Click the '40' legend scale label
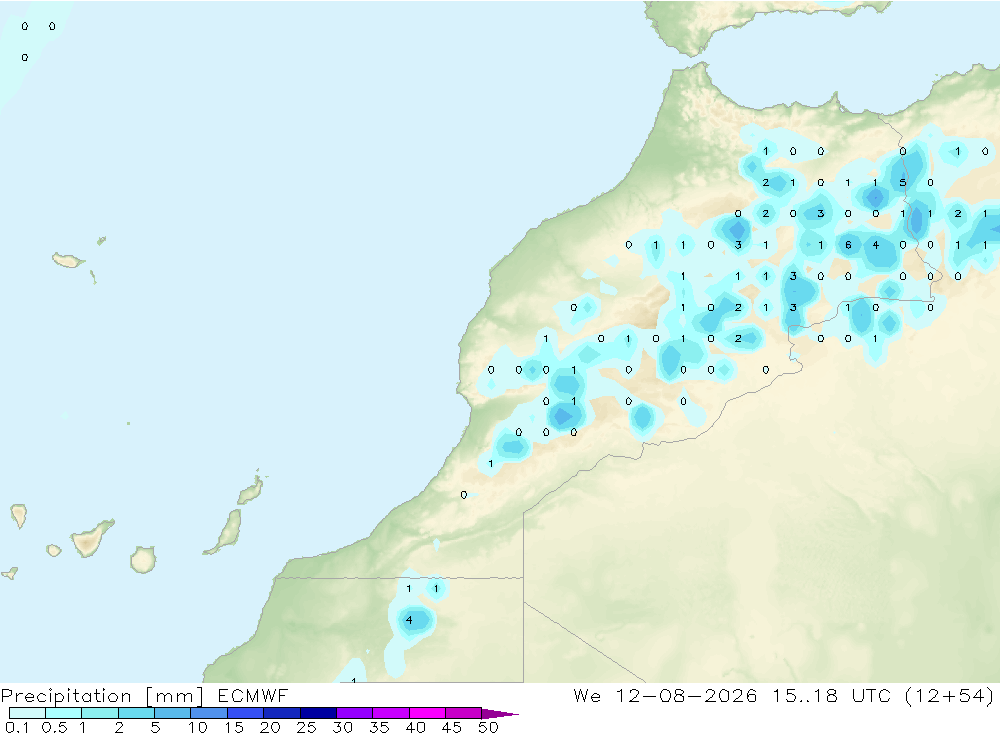Image resolution: width=1000 pixels, height=733 pixels. pyautogui.click(x=415, y=727)
